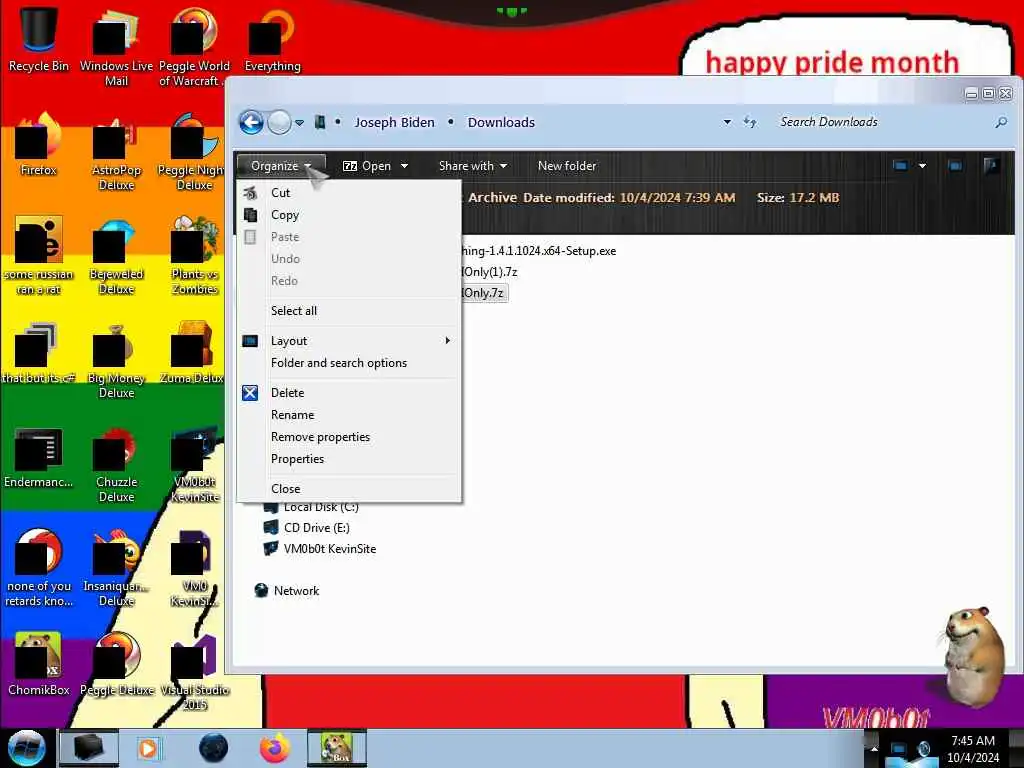Open Peggle Deluxe desktop icon
The width and height of the screenshot is (1024, 768).
pyautogui.click(x=118, y=664)
